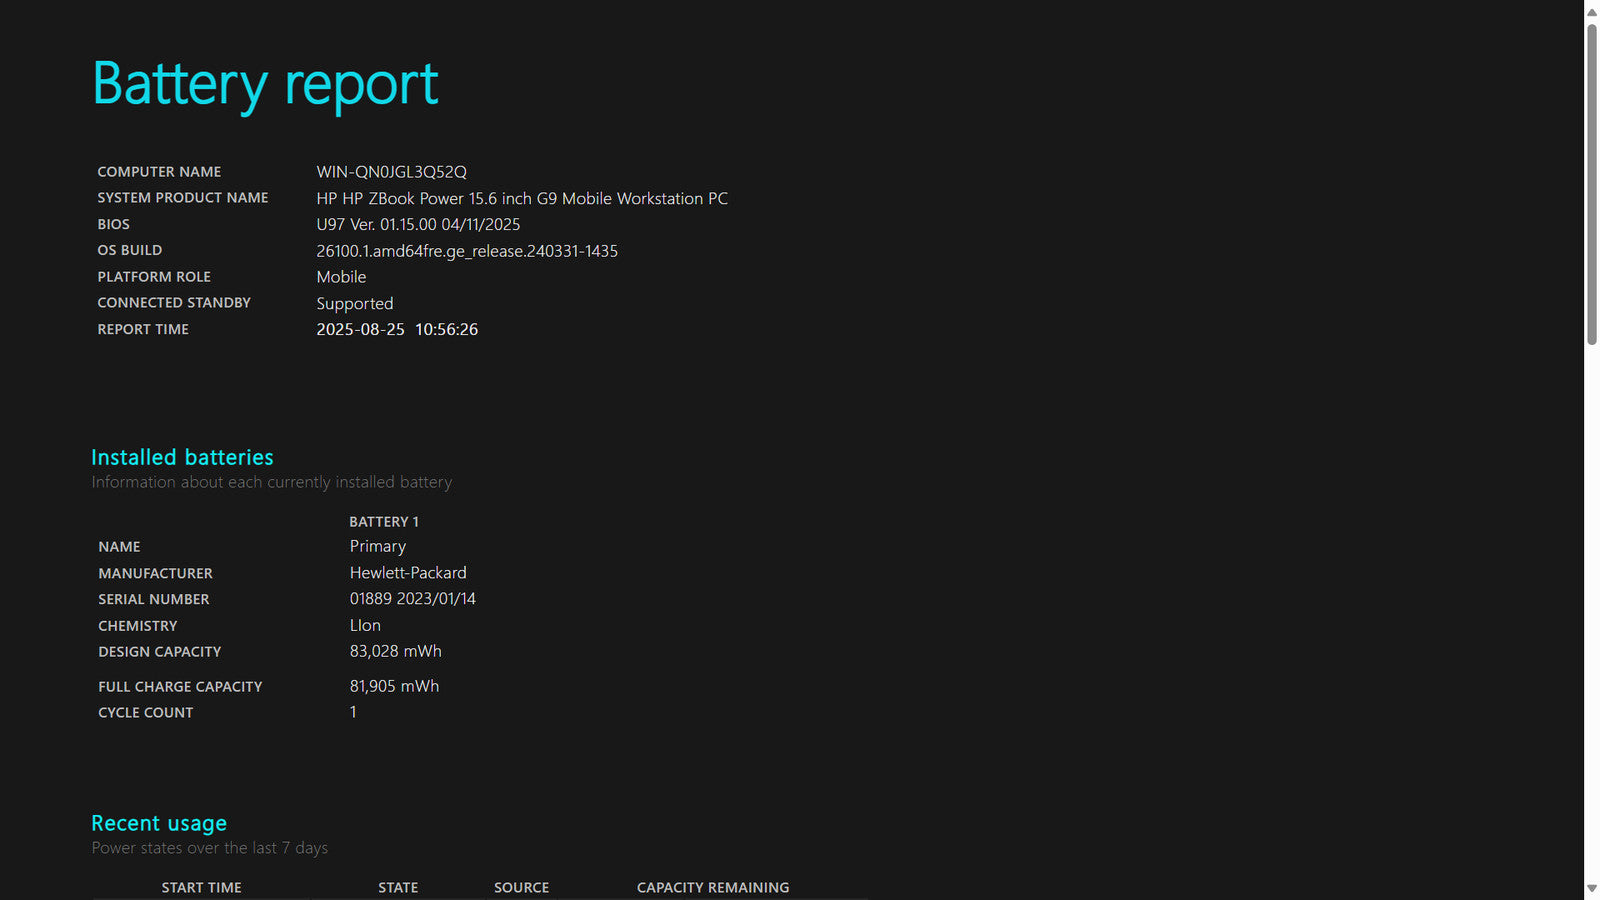This screenshot has width=1600, height=900.
Task: Click design capacity 83,028 mWh
Action: point(396,651)
